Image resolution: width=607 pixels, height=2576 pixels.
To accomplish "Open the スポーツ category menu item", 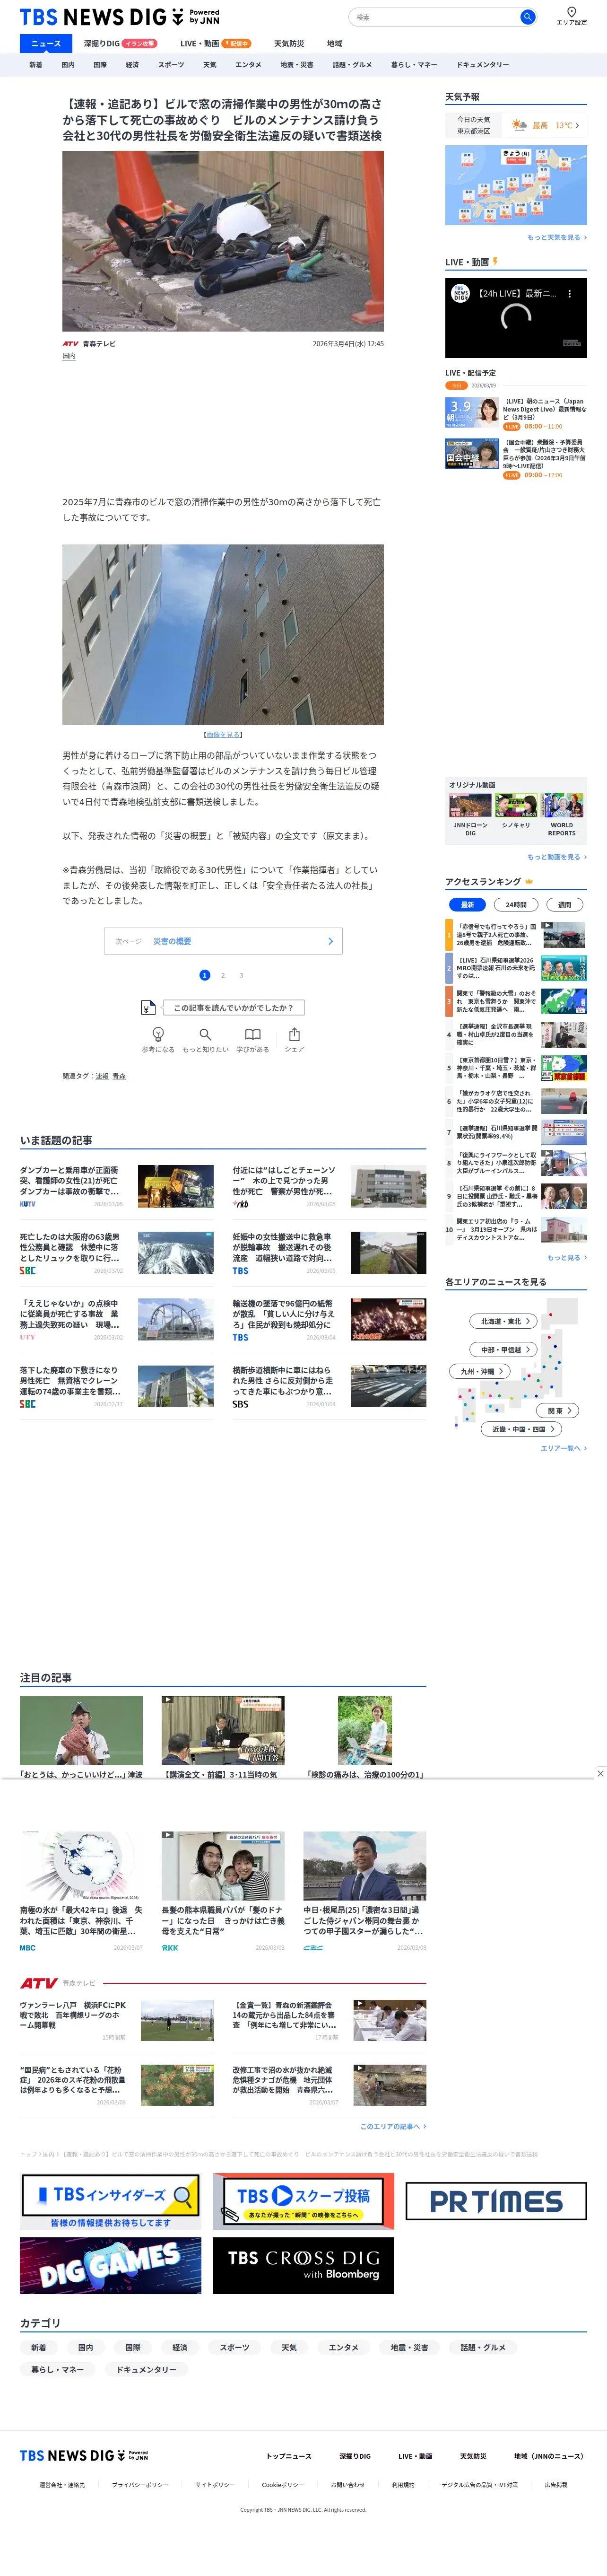I will click(x=171, y=65).
